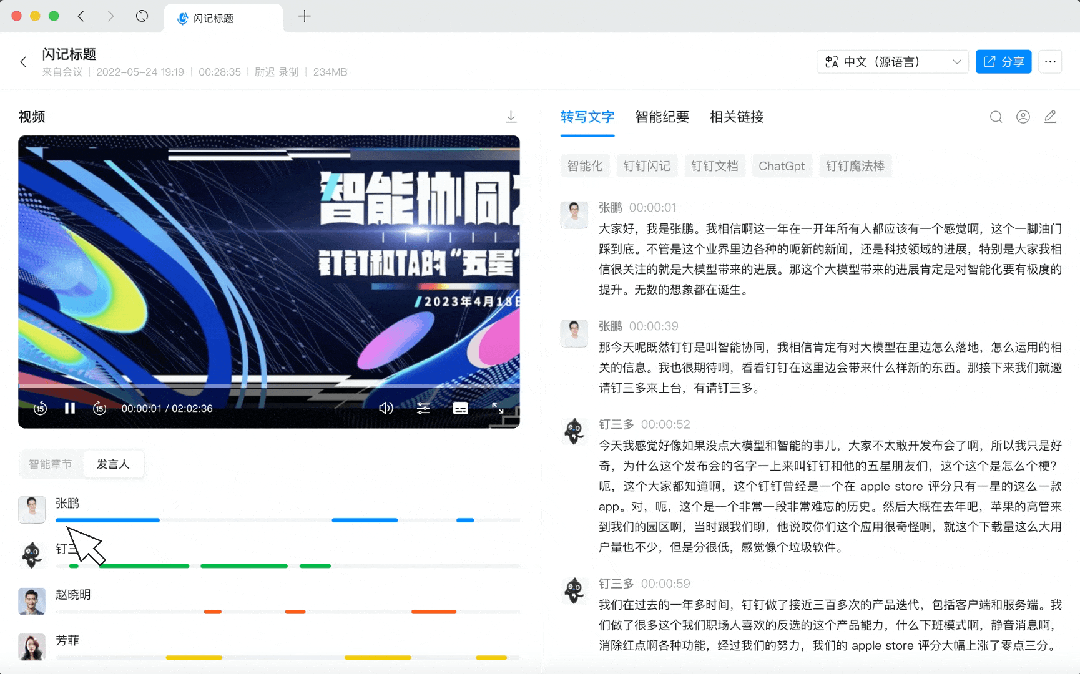The height and width of the screenshot is (674, 1080).
Task: Open speaker management person icon
Action: (1023, 117)
